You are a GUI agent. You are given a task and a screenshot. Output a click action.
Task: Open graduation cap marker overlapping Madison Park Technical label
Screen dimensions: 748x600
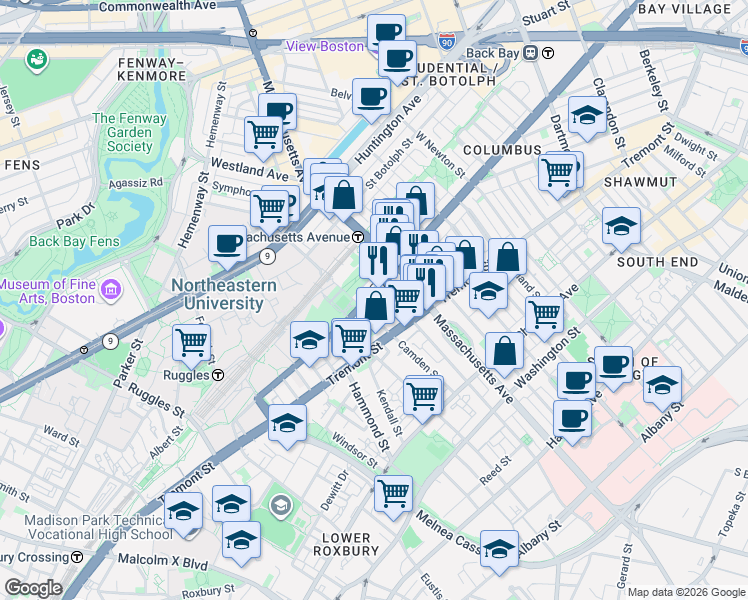tap(183, 513)
